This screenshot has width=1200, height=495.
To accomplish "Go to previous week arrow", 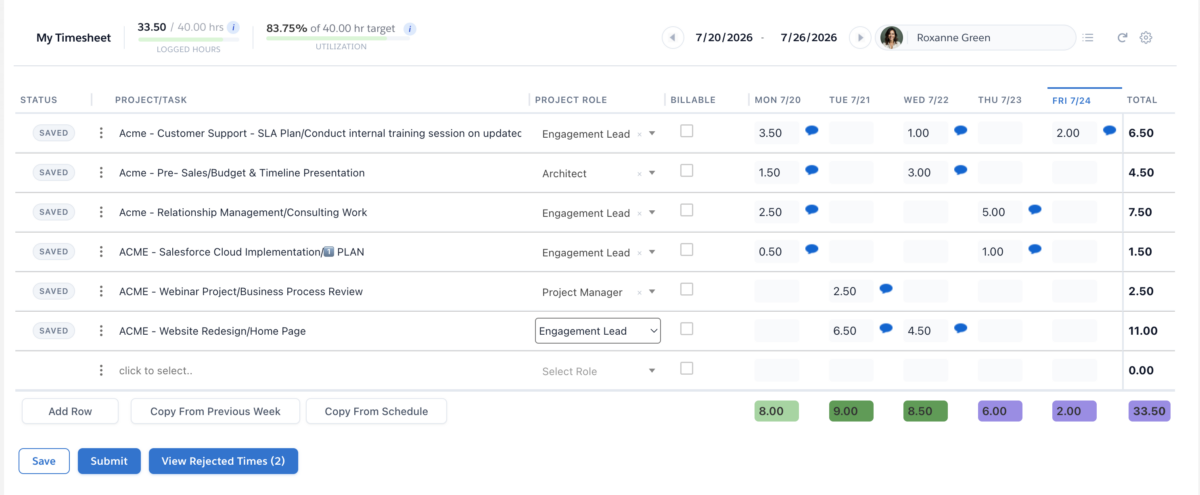I will click(672, 37).
